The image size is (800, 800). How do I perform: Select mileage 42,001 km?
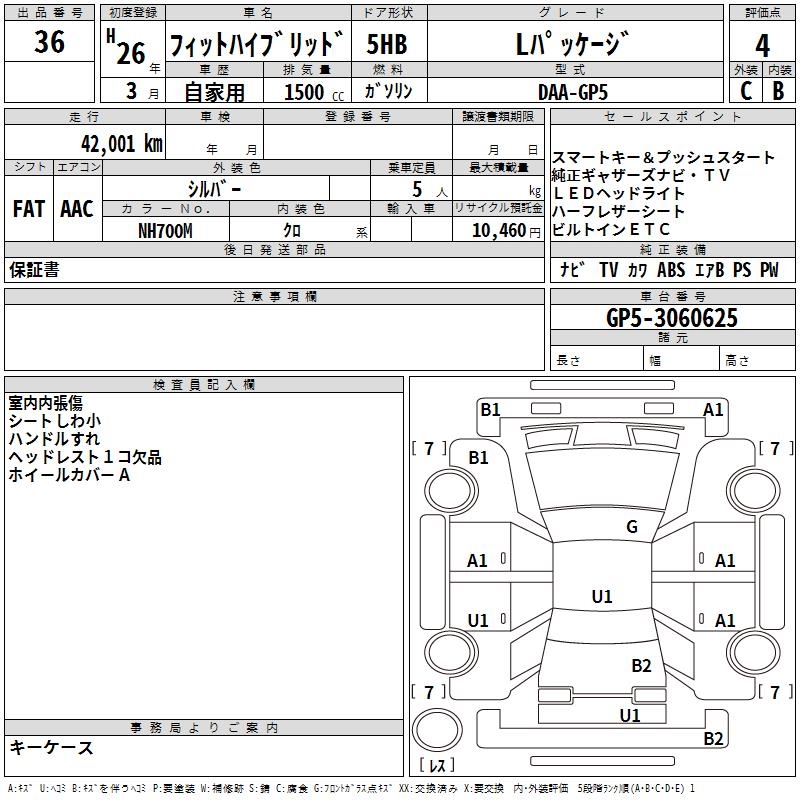click(122, 143)
